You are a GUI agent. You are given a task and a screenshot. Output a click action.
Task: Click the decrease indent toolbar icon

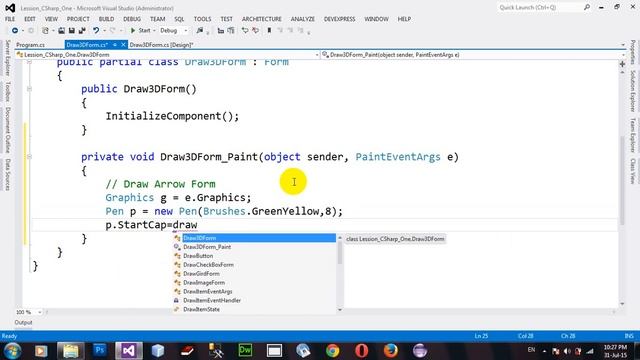pos(221,31)
